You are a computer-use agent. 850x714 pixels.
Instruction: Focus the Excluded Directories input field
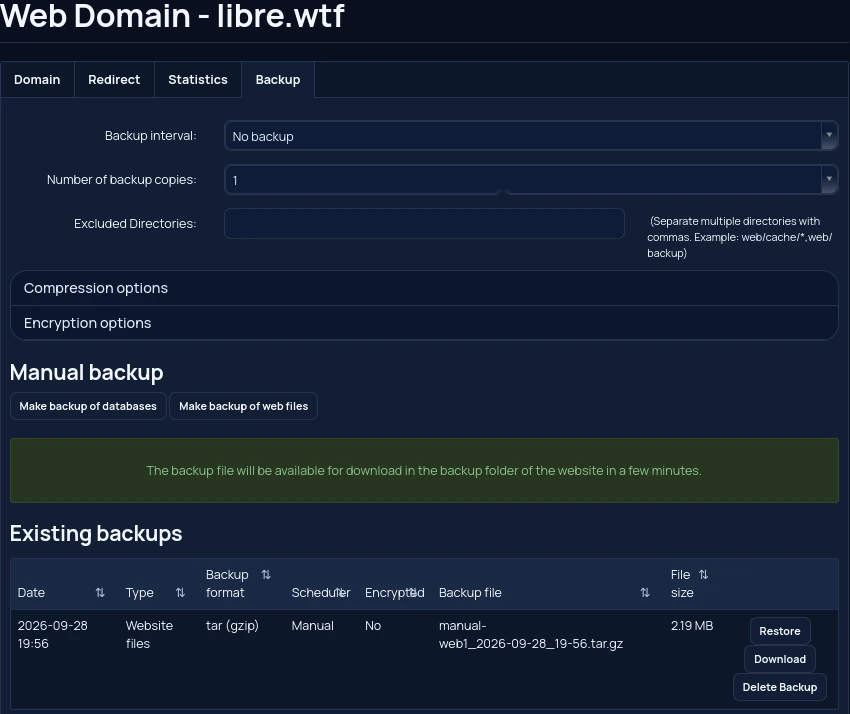point(424,223)
